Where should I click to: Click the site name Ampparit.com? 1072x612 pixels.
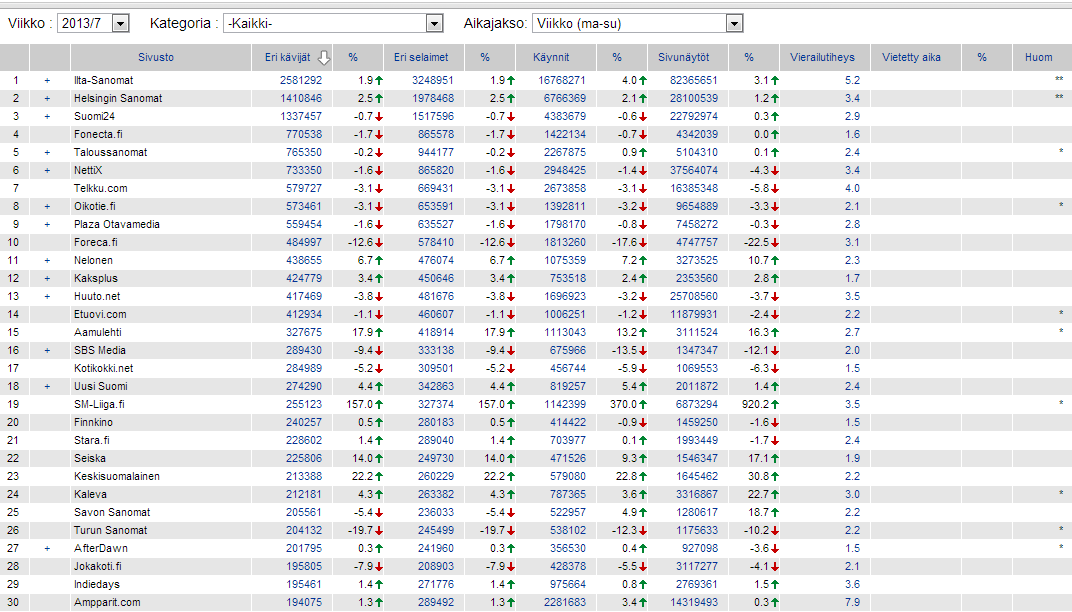pyautogui.click(x=107, y=602)
